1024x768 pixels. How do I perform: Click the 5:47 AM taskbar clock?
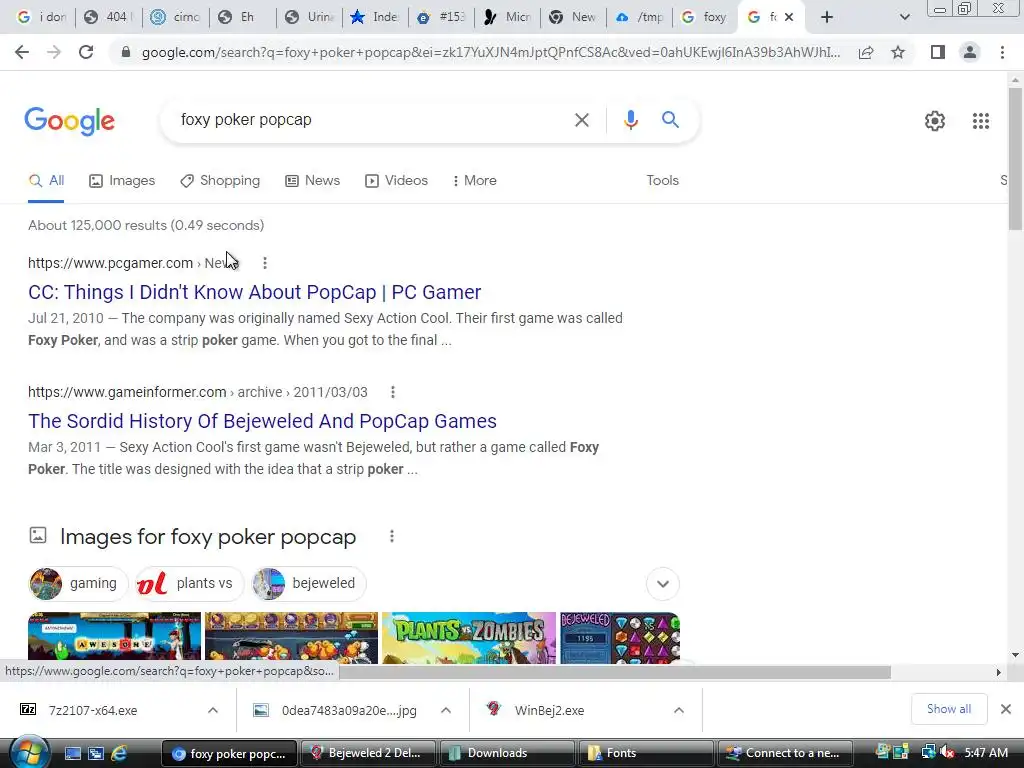pos(986,753)
